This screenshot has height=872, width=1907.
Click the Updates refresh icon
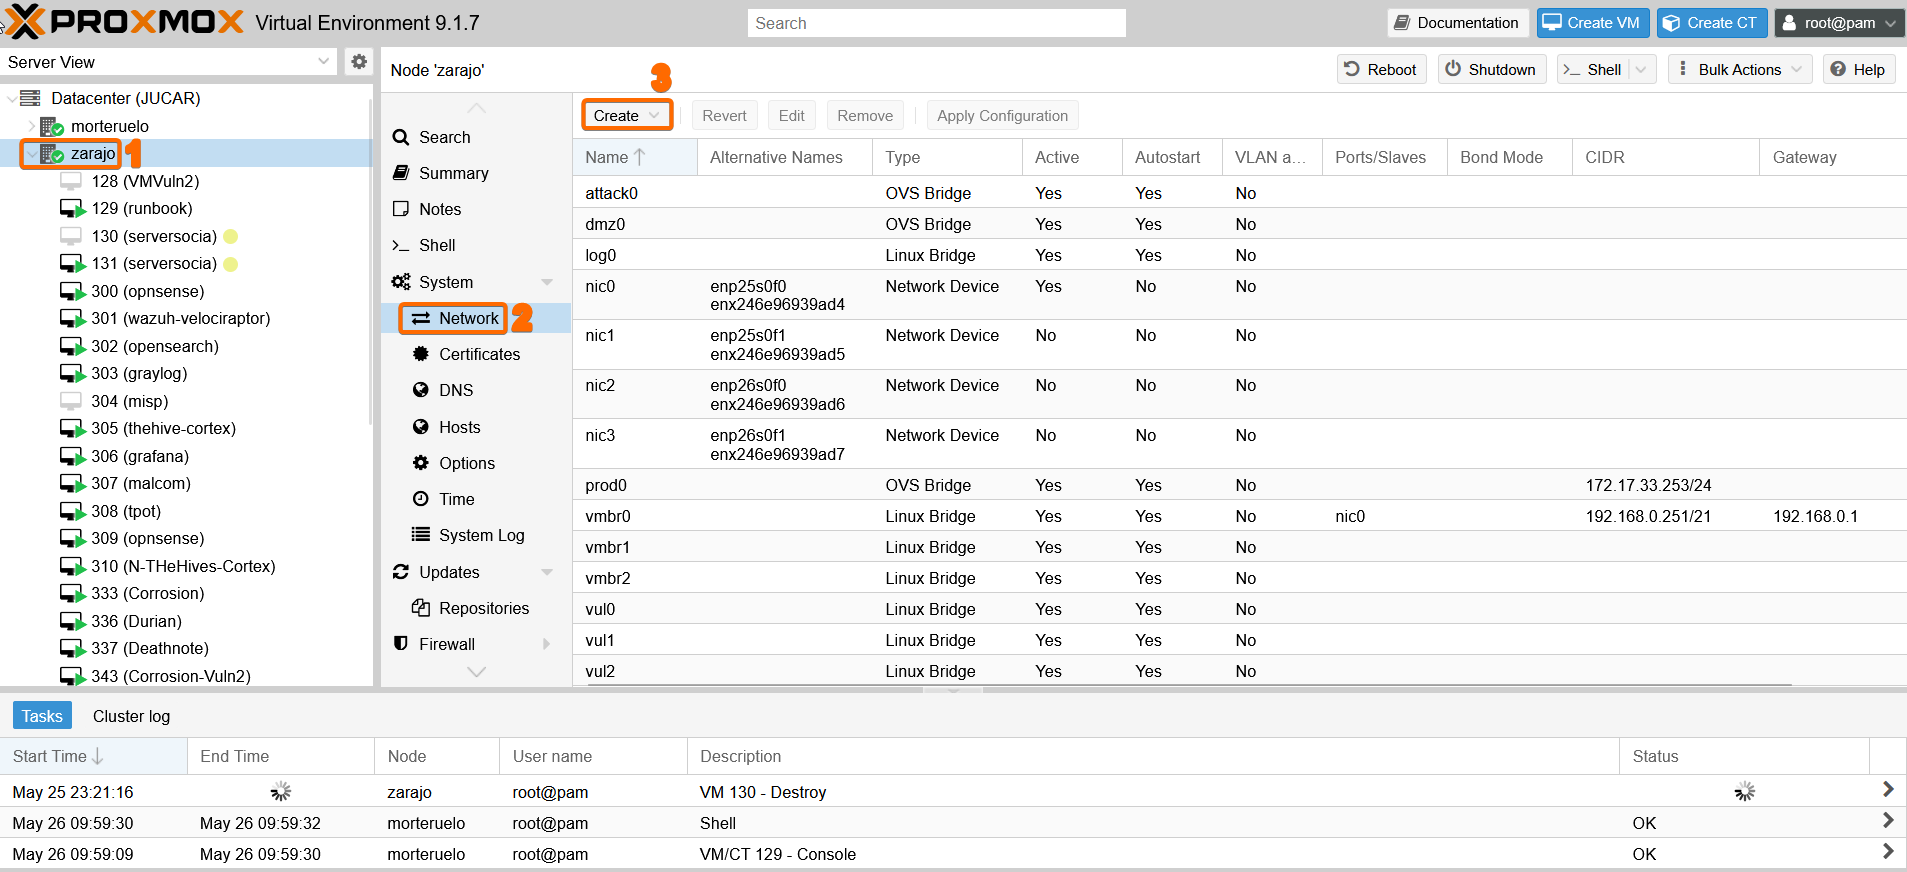(x=401, y=572)
